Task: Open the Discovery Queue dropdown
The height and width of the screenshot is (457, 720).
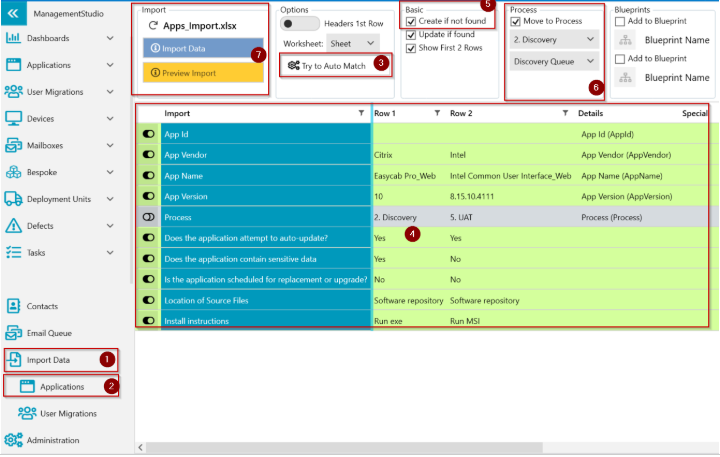Action: click(x=554, y=61)
